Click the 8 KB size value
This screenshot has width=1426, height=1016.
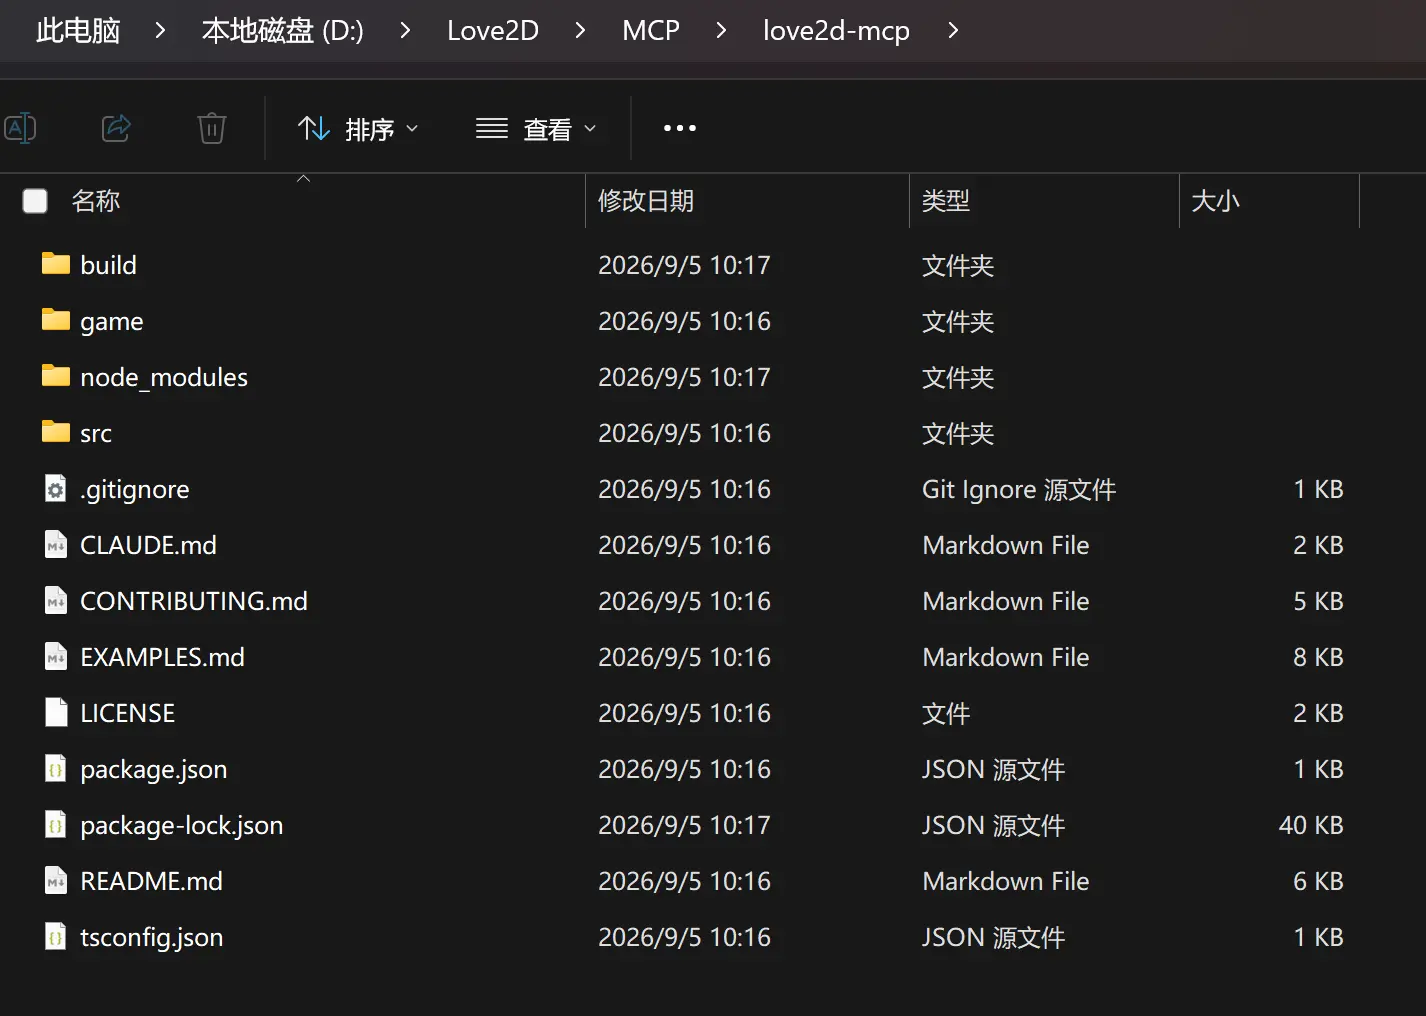(x=1318, y=657)
